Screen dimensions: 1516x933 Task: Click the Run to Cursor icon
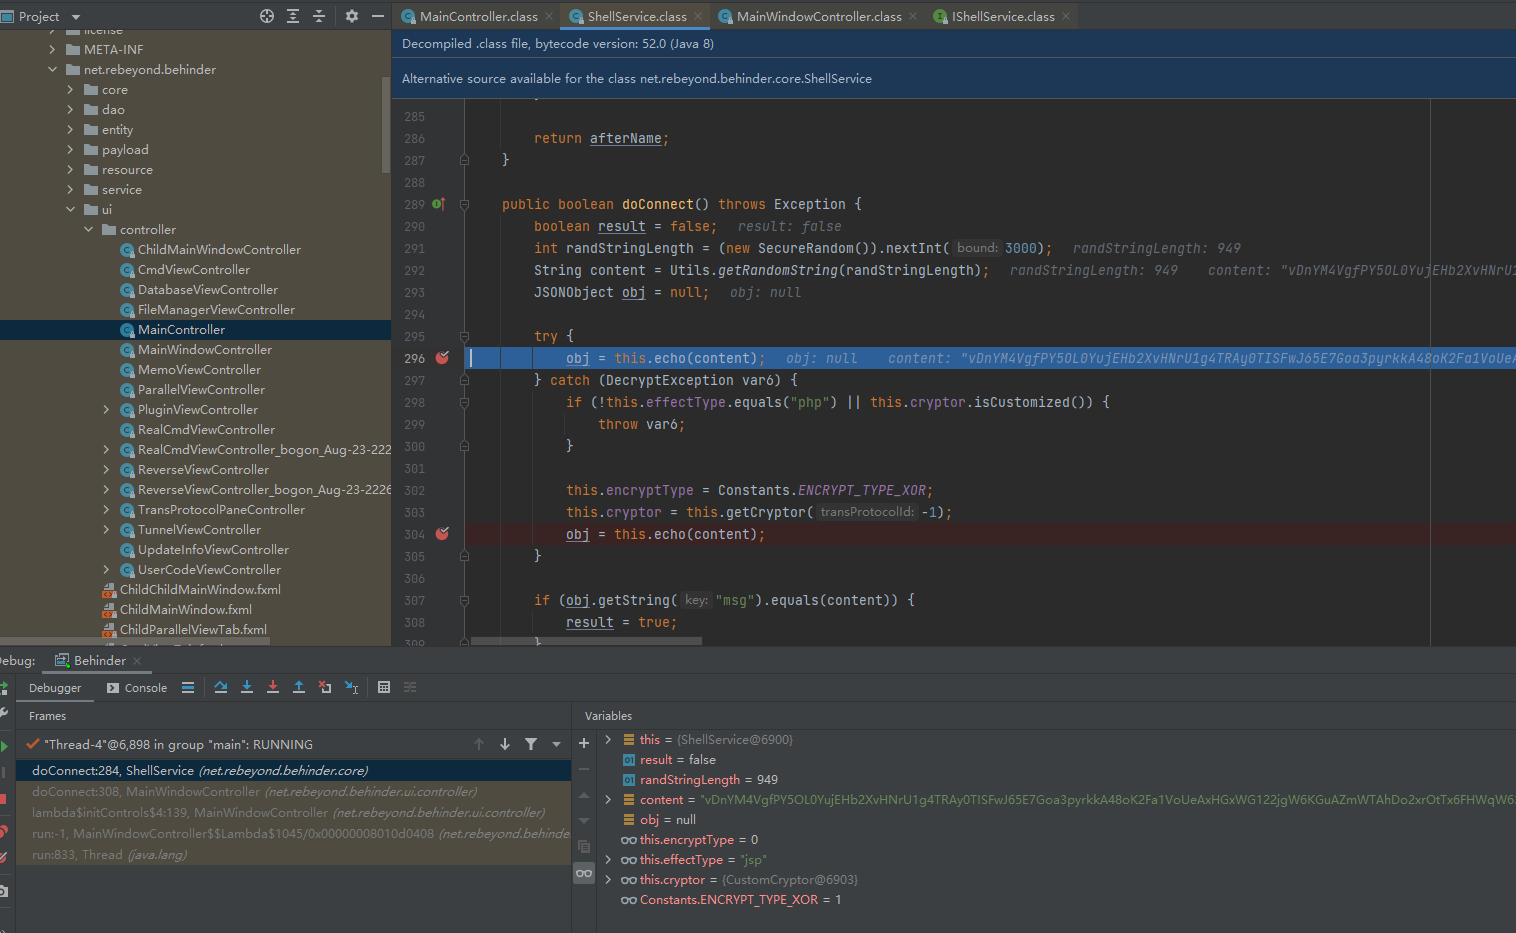351,687
